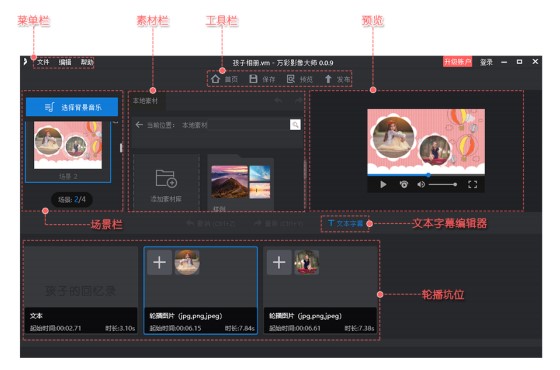This screenshot has height=370, width=560.
Task: Go to 首页 via the home icon
Action: [215, 79]
